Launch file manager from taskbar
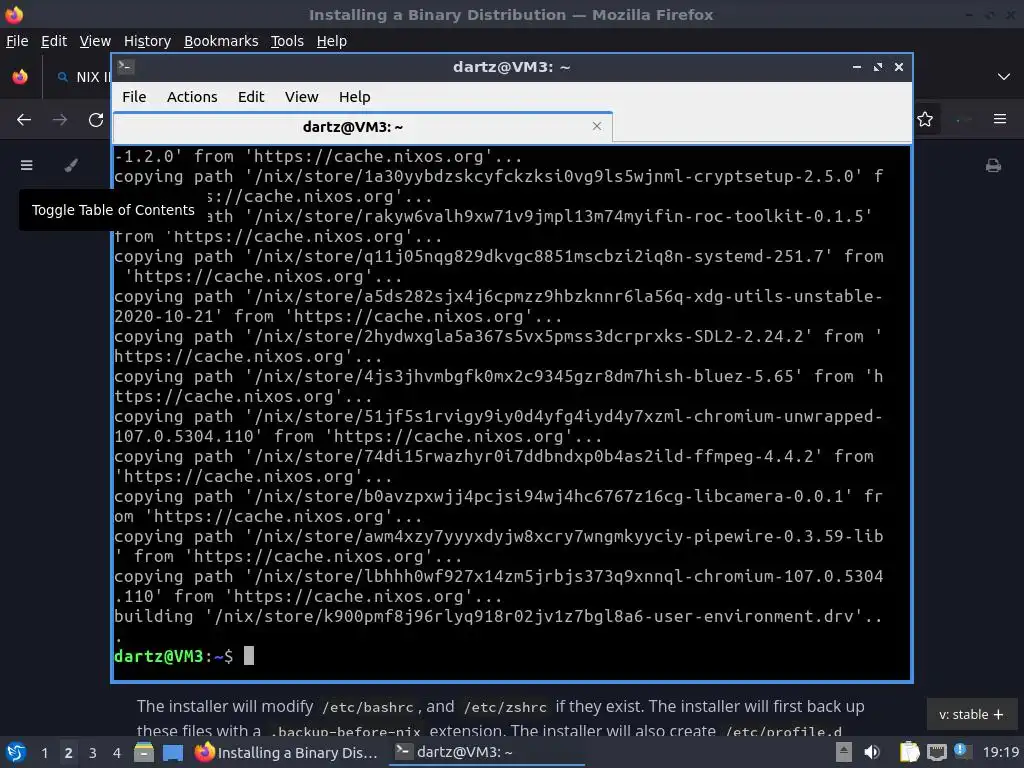This screenshot has width=1024, height=768. coord(144,753)
